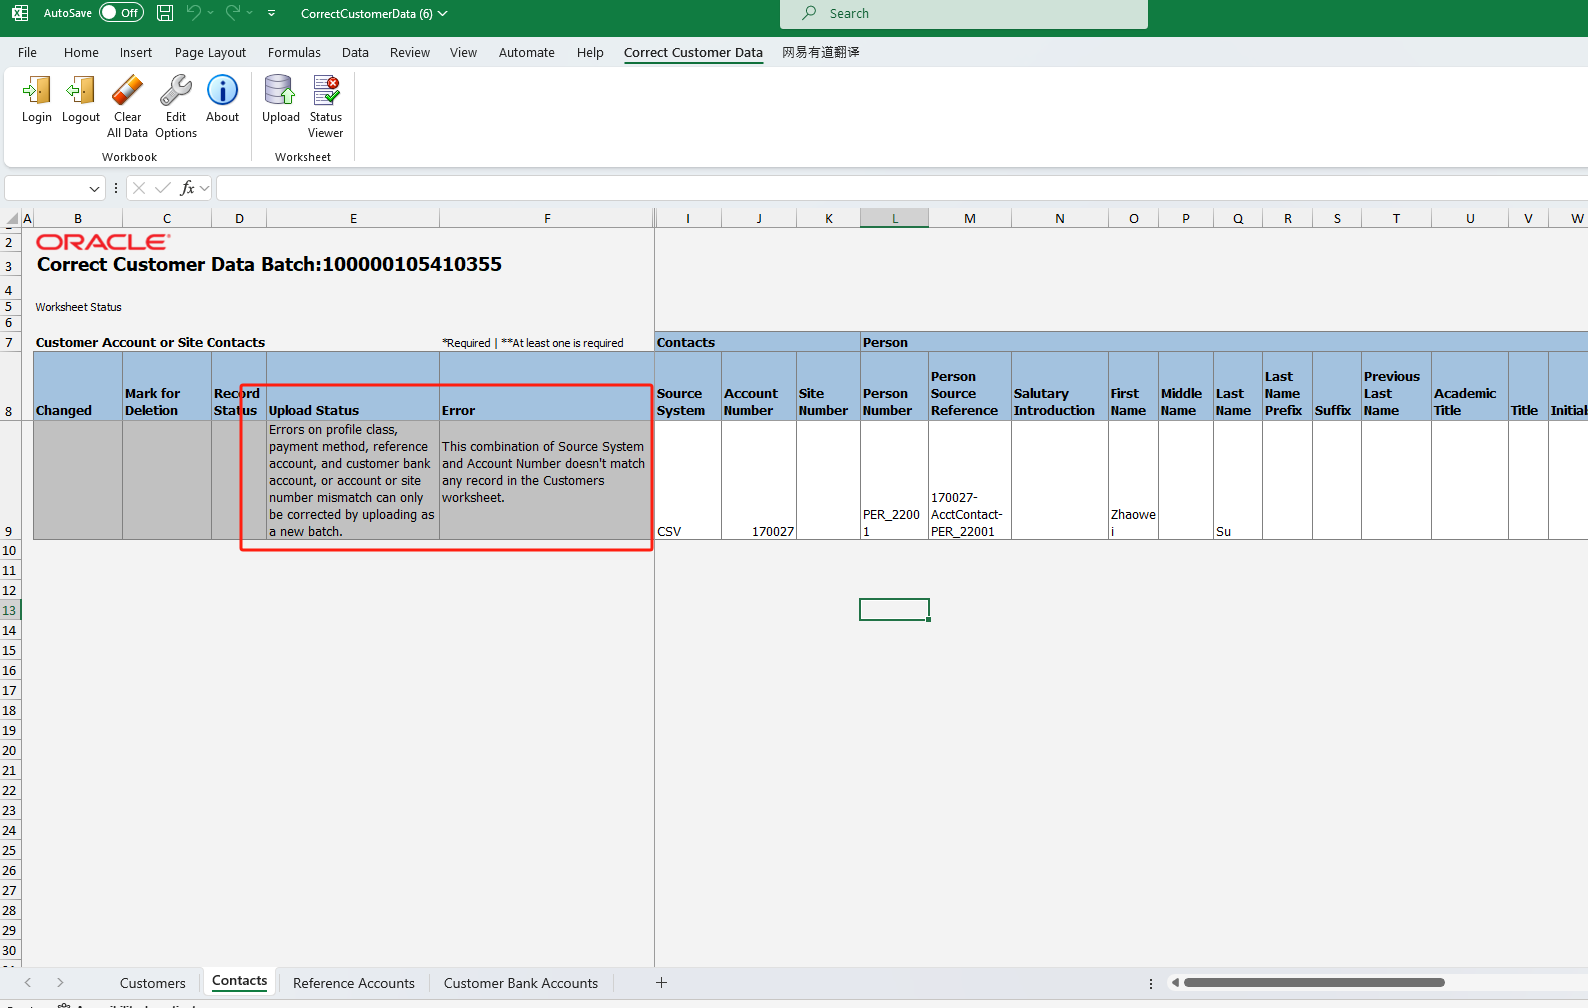Select the Correct Customer Data ribbon tab
Viewport: 1588px width, 1008px height.
(x=693, y=53)
